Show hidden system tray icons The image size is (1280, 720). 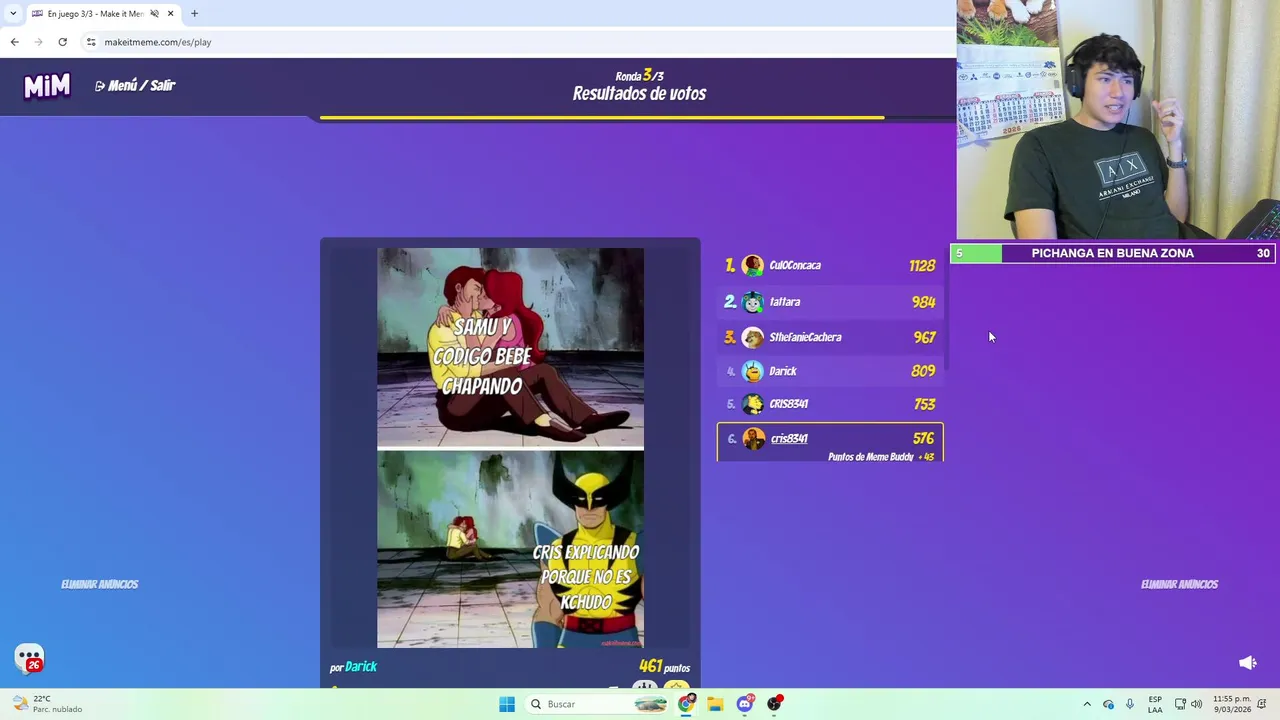[x=1087, y=704]
